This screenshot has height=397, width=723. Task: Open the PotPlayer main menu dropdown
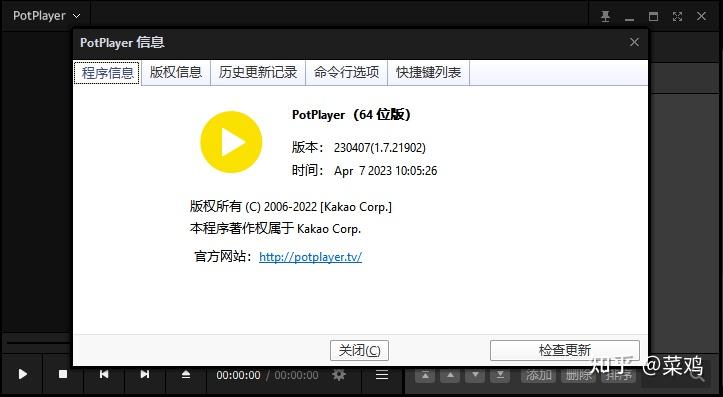46,16
